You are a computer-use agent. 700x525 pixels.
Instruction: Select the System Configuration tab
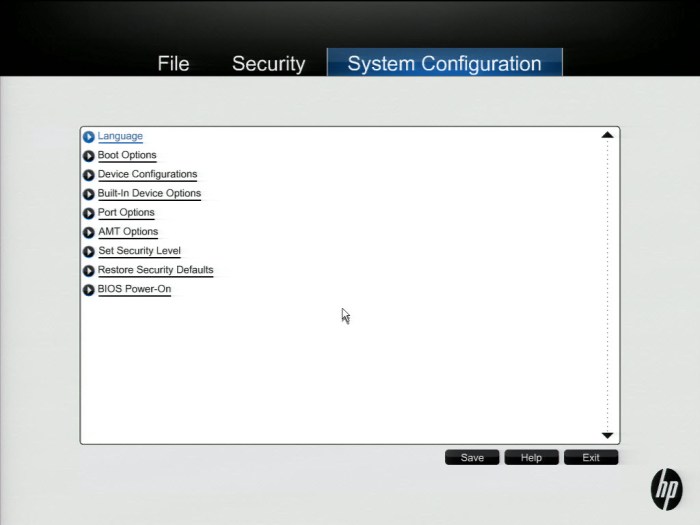point(444,63)
